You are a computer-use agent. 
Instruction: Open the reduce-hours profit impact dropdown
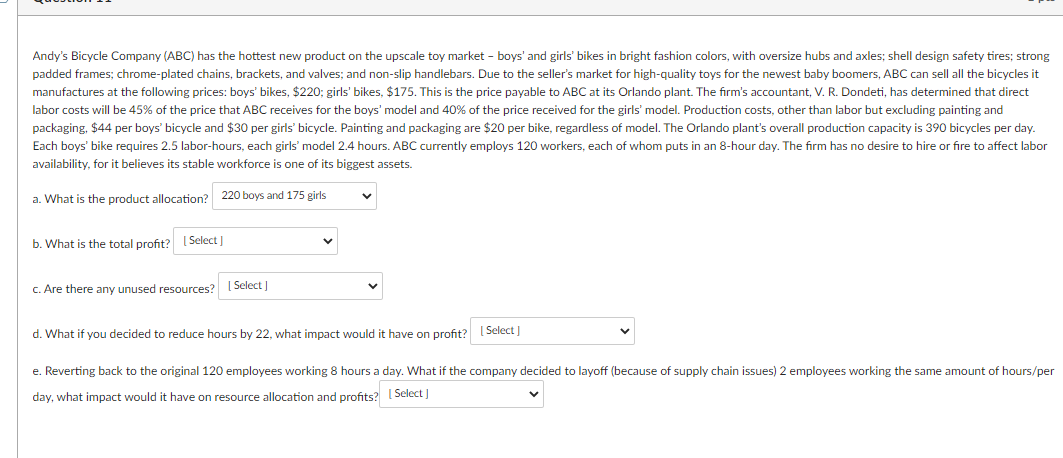[554, 331]
